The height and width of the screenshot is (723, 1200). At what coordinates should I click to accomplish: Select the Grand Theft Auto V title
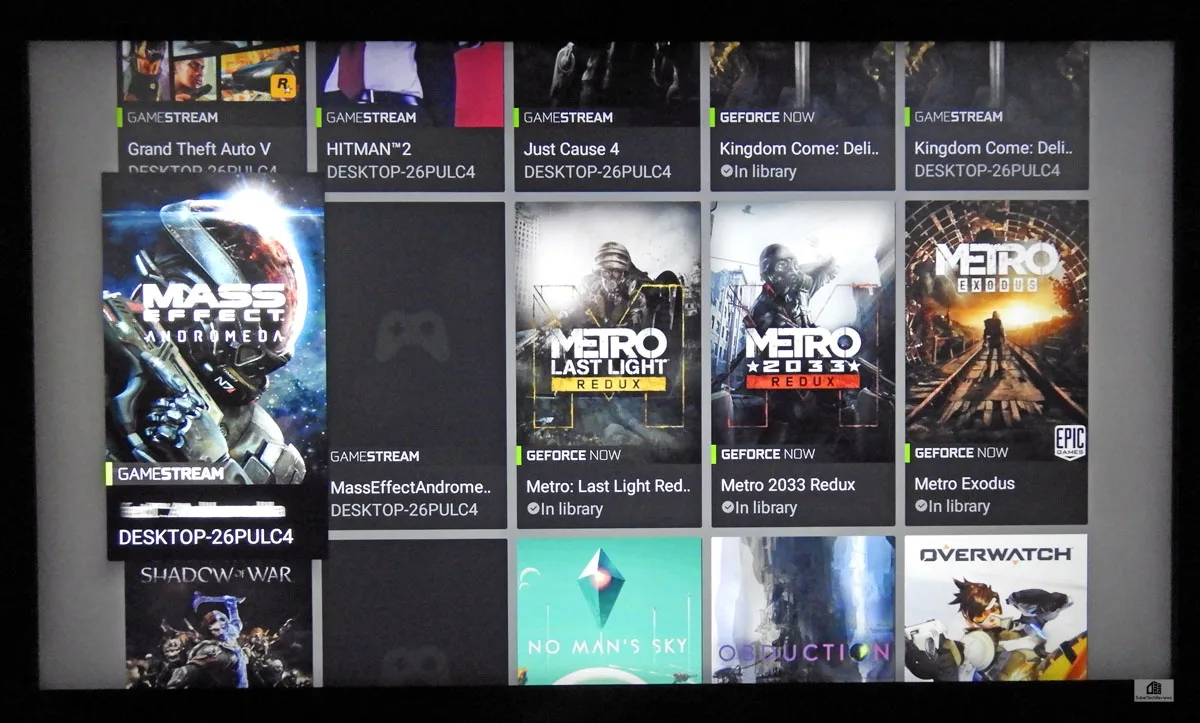[199, 148]
